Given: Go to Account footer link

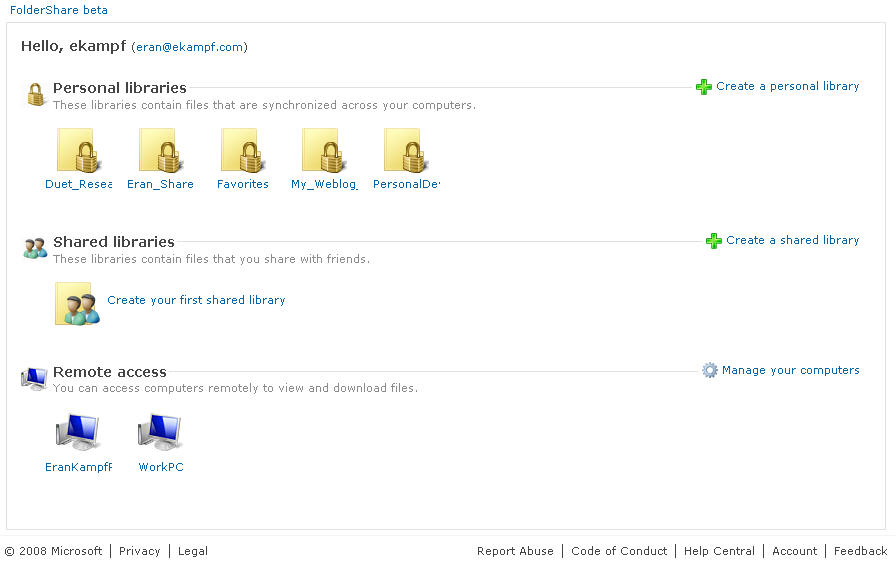Looking at the screenshot, I should (794, 551).
